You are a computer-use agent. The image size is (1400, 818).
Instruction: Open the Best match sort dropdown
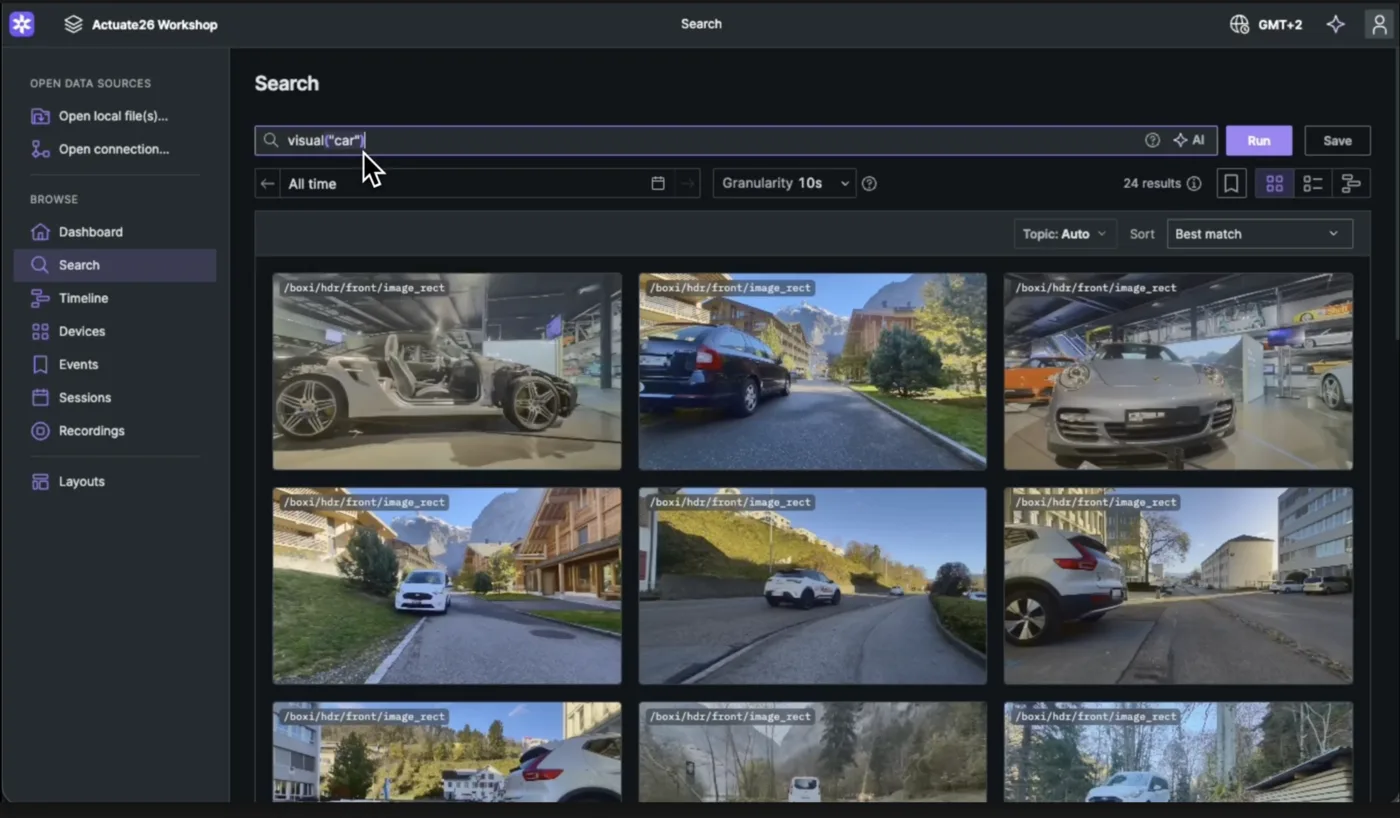[1260, 234]
